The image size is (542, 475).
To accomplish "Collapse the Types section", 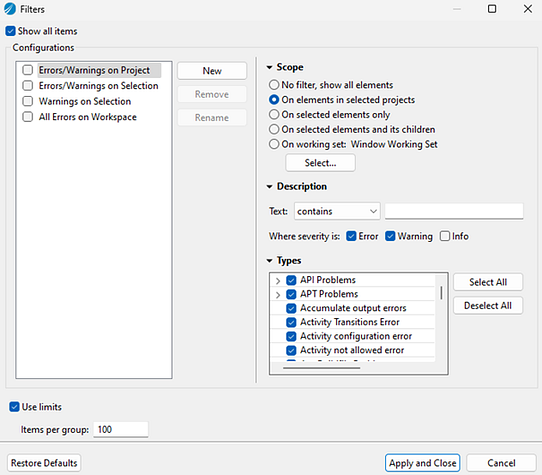I will point(270,261).
